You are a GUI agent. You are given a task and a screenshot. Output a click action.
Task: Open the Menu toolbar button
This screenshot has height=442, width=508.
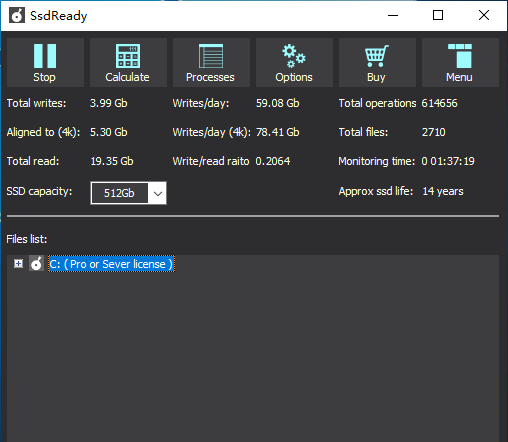460,62
